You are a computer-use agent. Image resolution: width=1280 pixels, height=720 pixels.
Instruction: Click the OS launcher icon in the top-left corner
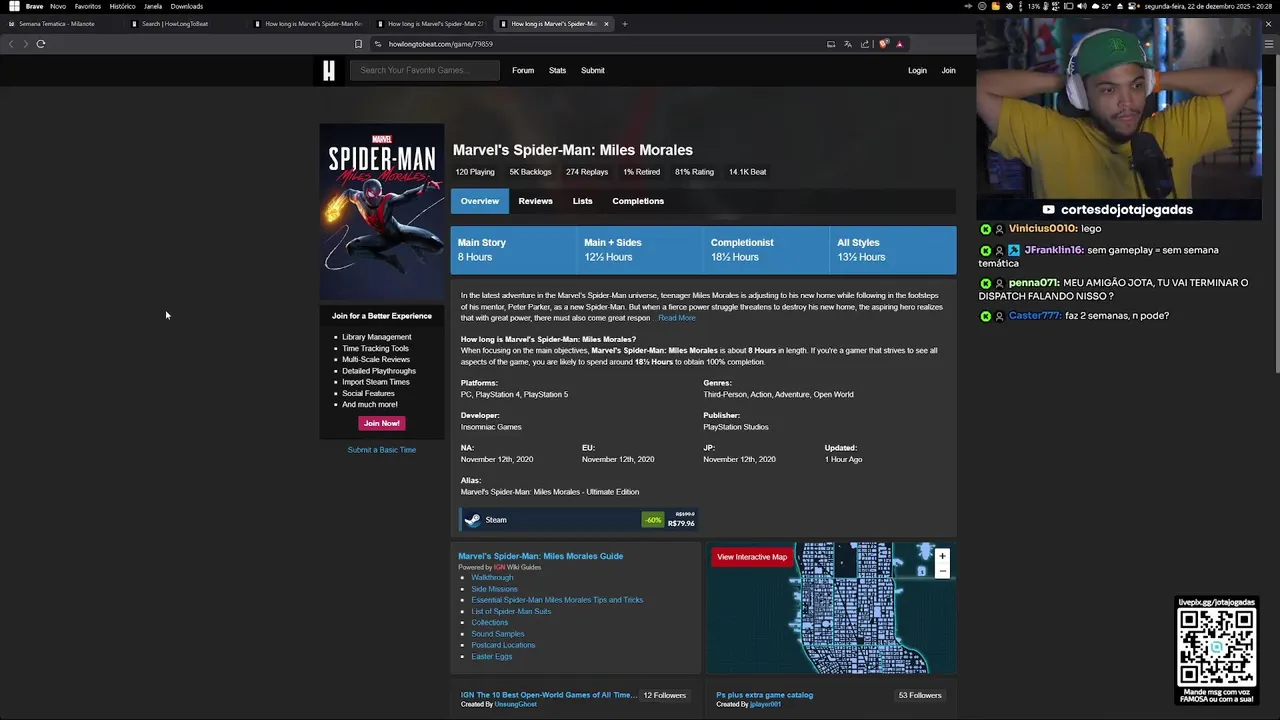click(x=14, y=6)
